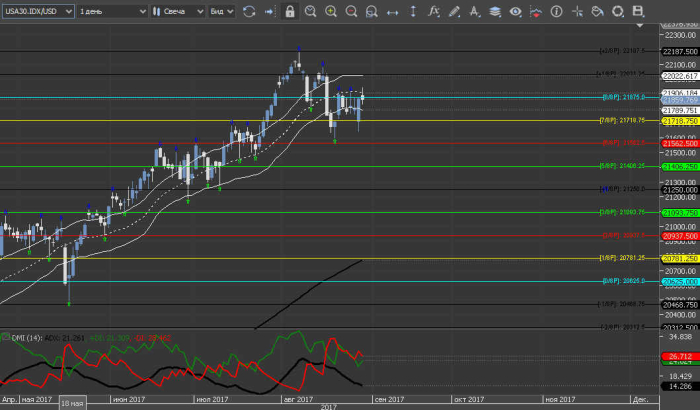The image size is (700, 410).
Task: Click the 'сен 2017' time axis label
Action: tap(389, 399)
